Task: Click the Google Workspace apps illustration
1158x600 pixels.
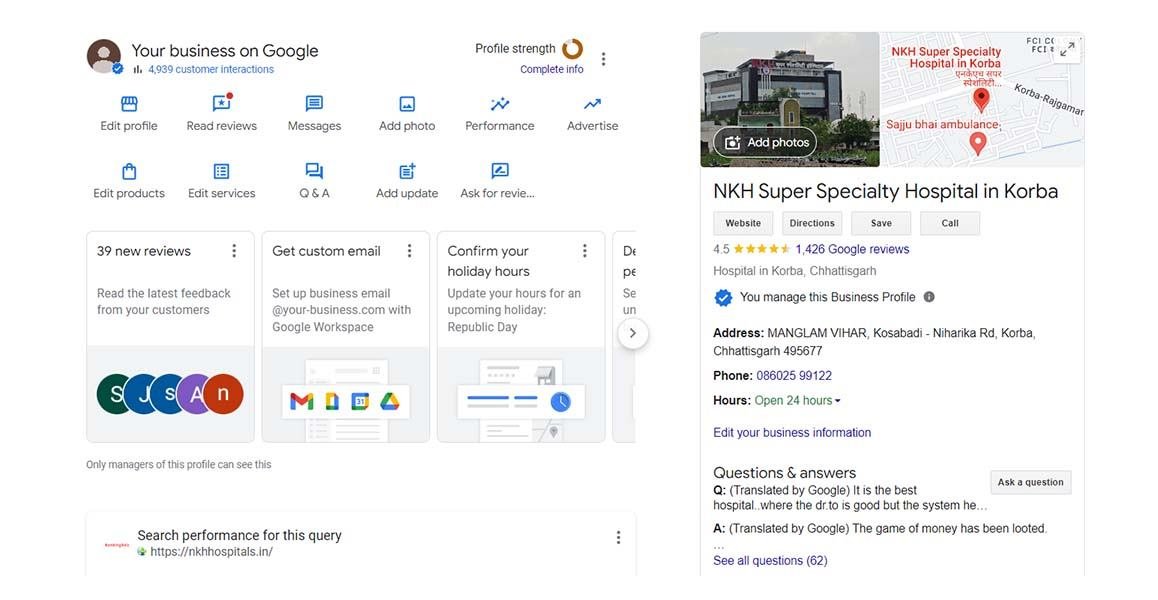Action: tap(345, 401)
